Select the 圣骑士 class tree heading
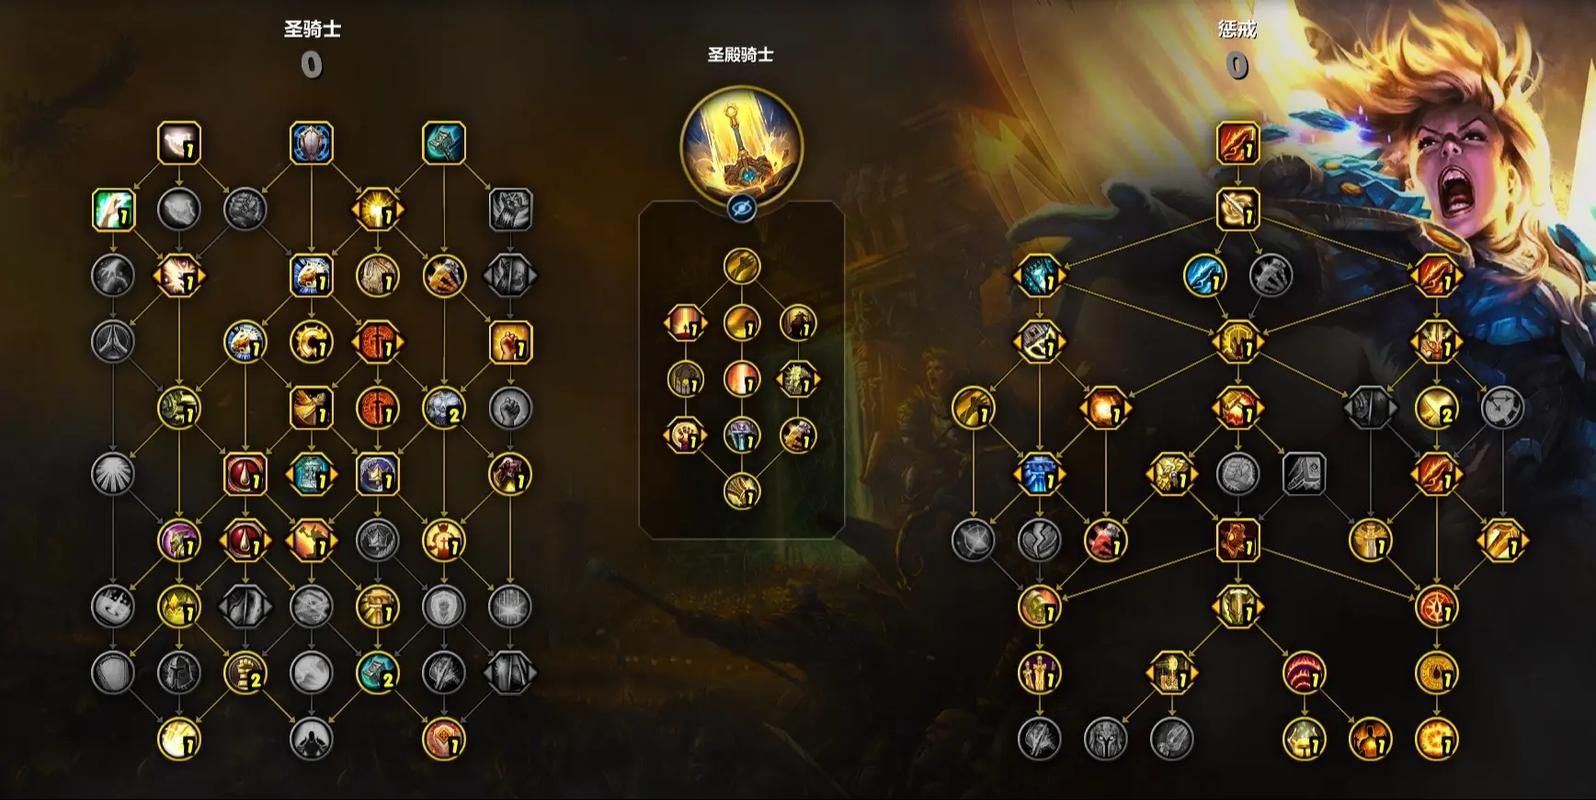 pyautogui.click(x=312, y=29)
